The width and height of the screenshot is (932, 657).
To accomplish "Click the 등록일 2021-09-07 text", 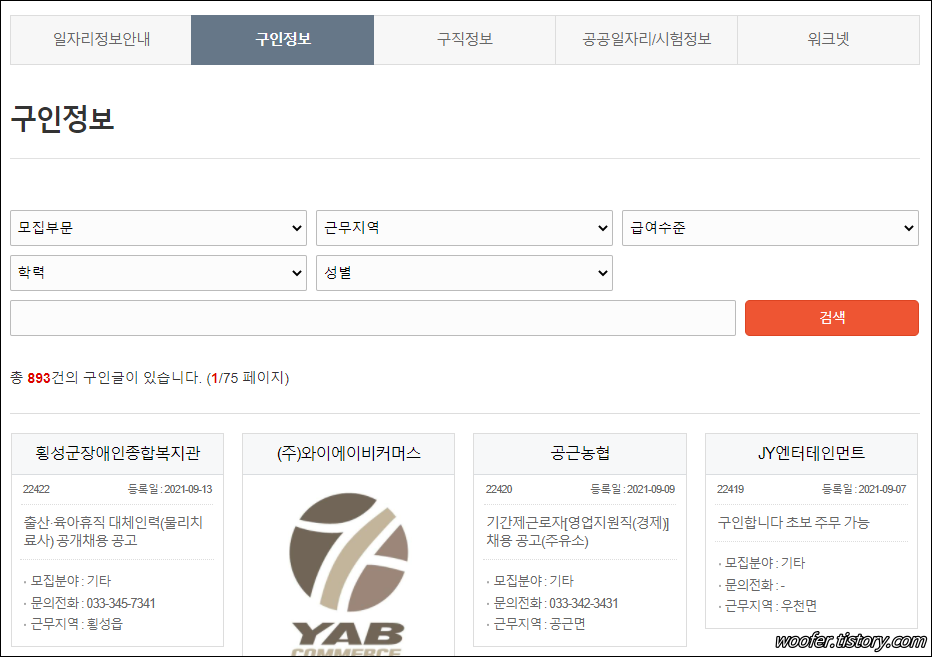I will click(x=864, y=489).
